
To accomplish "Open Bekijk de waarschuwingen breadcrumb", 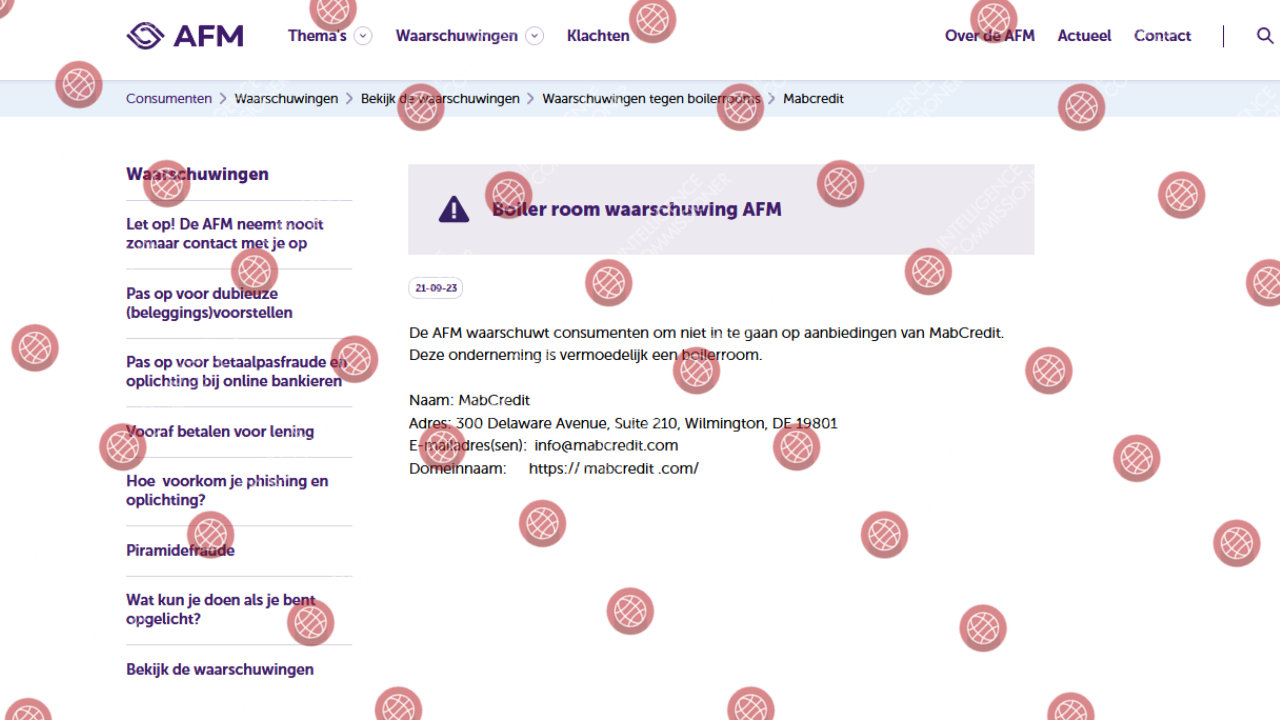I will click(x=440, y=99).
